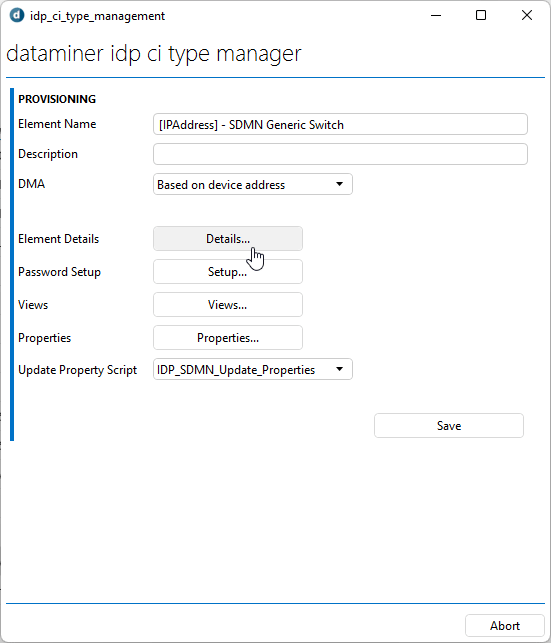
Task: Click the Properties... button
Action: (228, 337)
